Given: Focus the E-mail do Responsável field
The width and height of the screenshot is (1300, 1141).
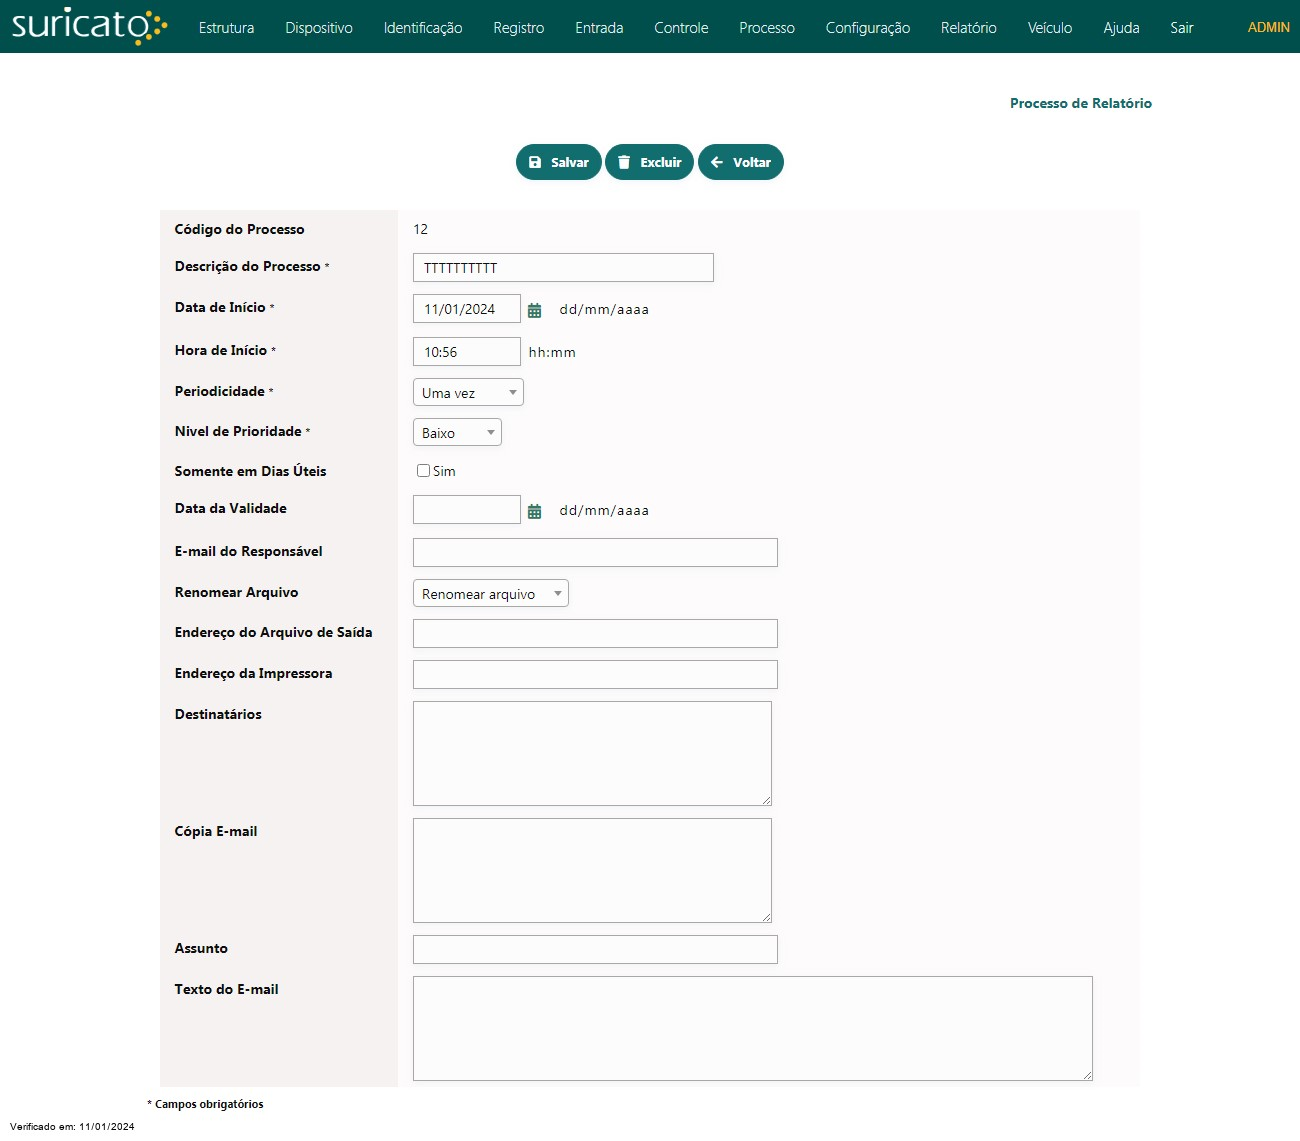Looking at the screenshot, I should coord(595,553).
